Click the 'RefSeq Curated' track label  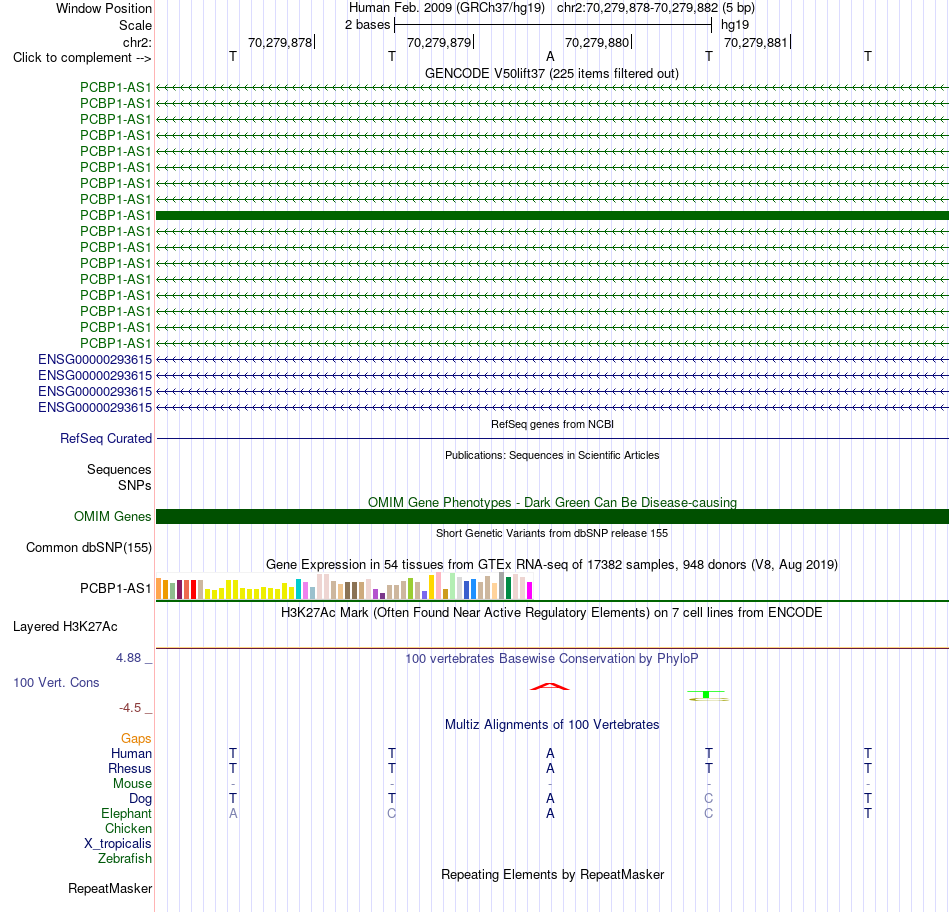(x=106, y=438)
